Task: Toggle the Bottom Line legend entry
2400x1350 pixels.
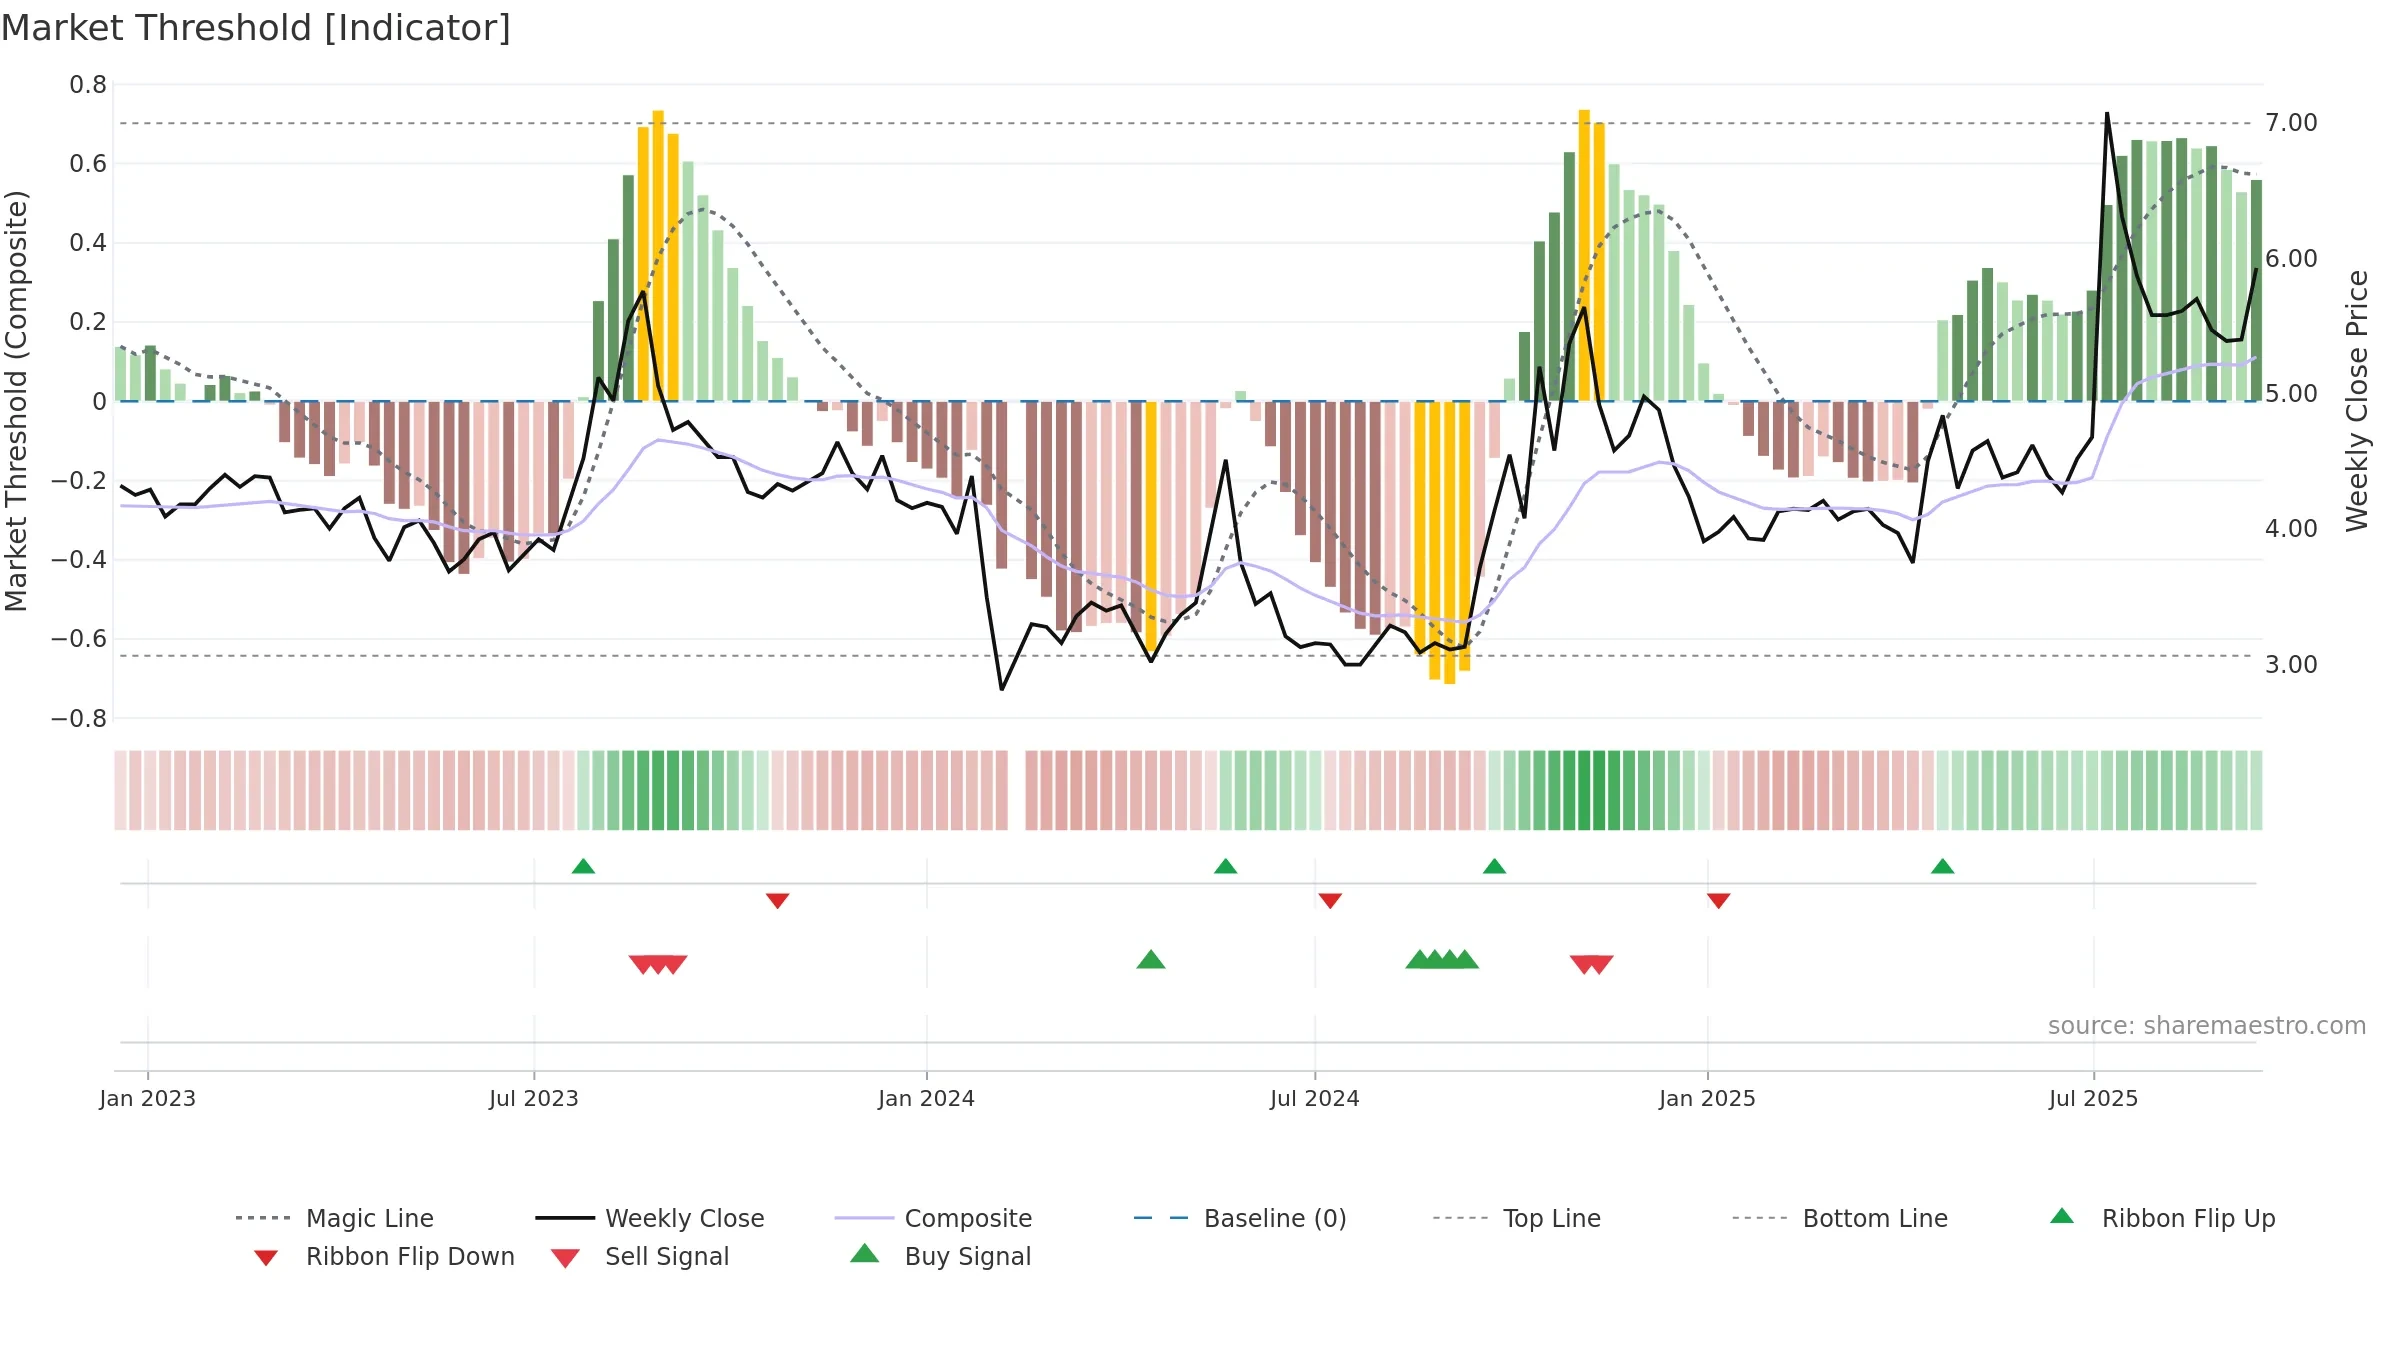Action: pyautogui.click(x=1840, y=1218)
